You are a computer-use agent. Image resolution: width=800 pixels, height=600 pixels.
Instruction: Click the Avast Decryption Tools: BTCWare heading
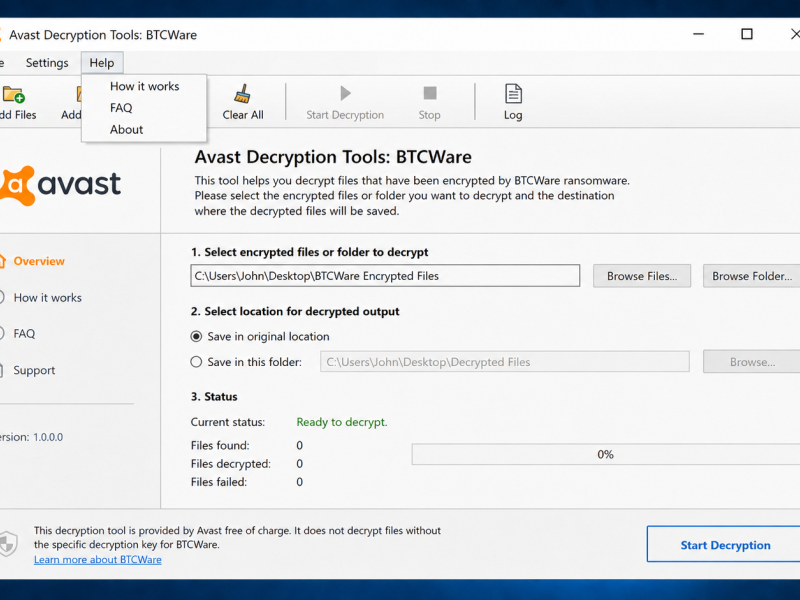click(333, 157)
